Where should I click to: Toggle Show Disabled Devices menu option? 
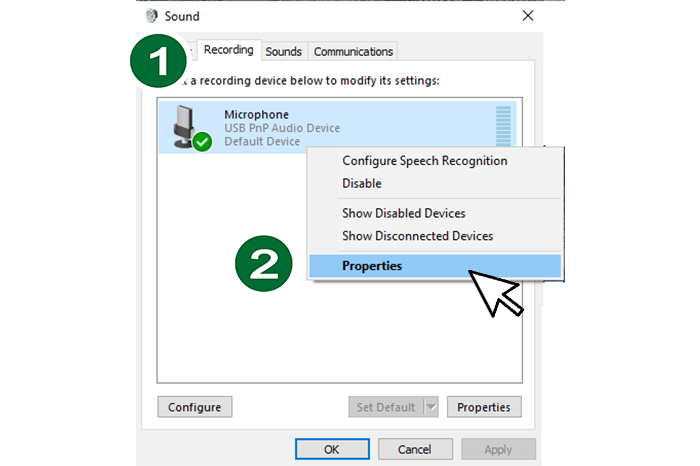pyautogui.click(x=403, y=213)
